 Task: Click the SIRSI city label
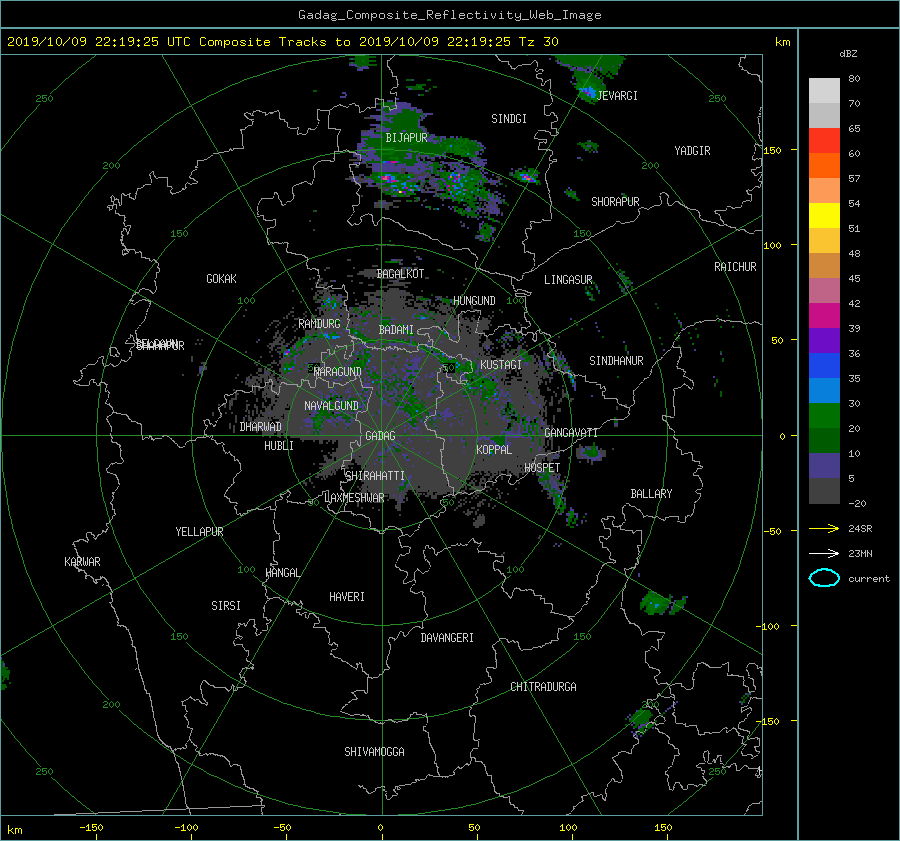coord(226,606)
